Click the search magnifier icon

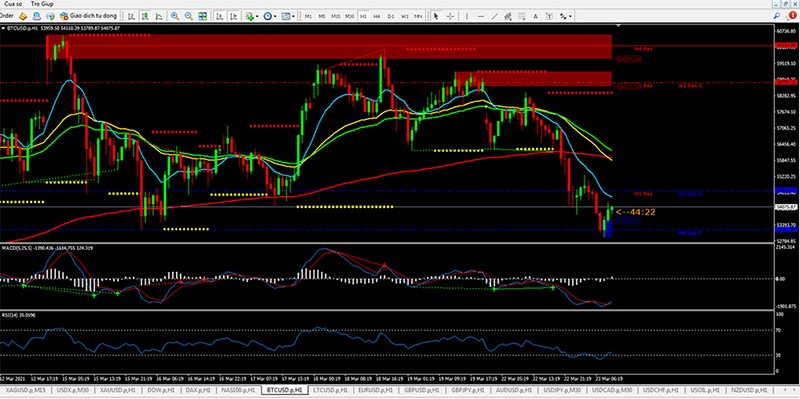[777, 16]
